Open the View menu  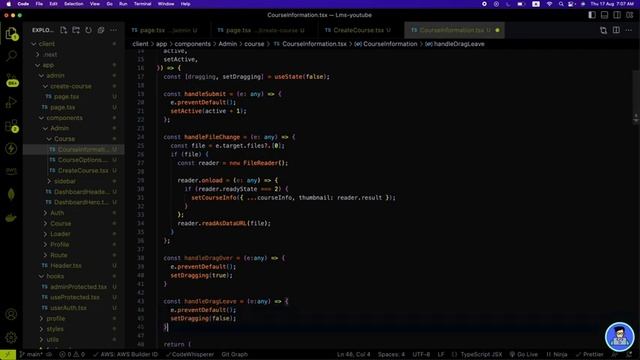pos(95,4)
